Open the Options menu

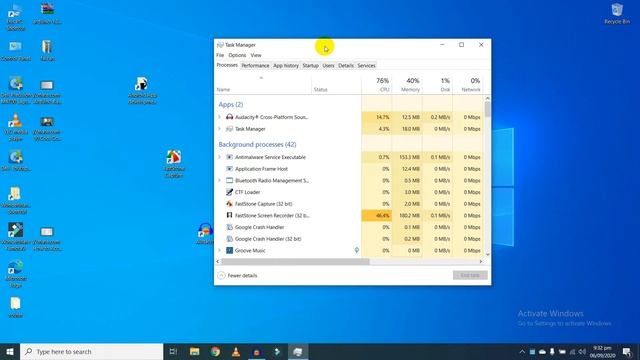pyautogui.click(x=237, y=55)
